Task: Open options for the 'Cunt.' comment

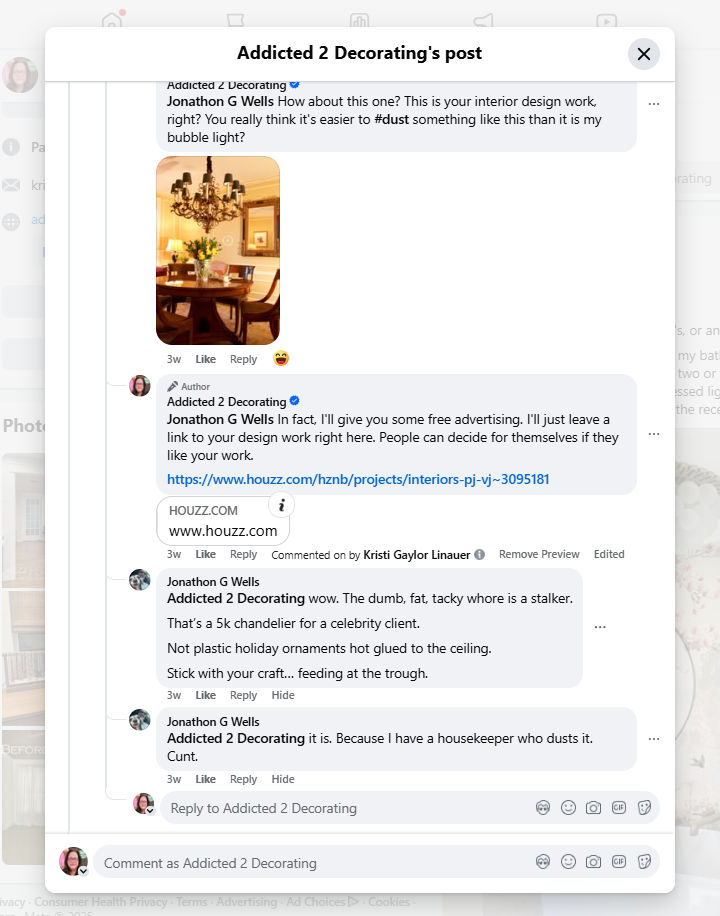Action: point(654,739)
